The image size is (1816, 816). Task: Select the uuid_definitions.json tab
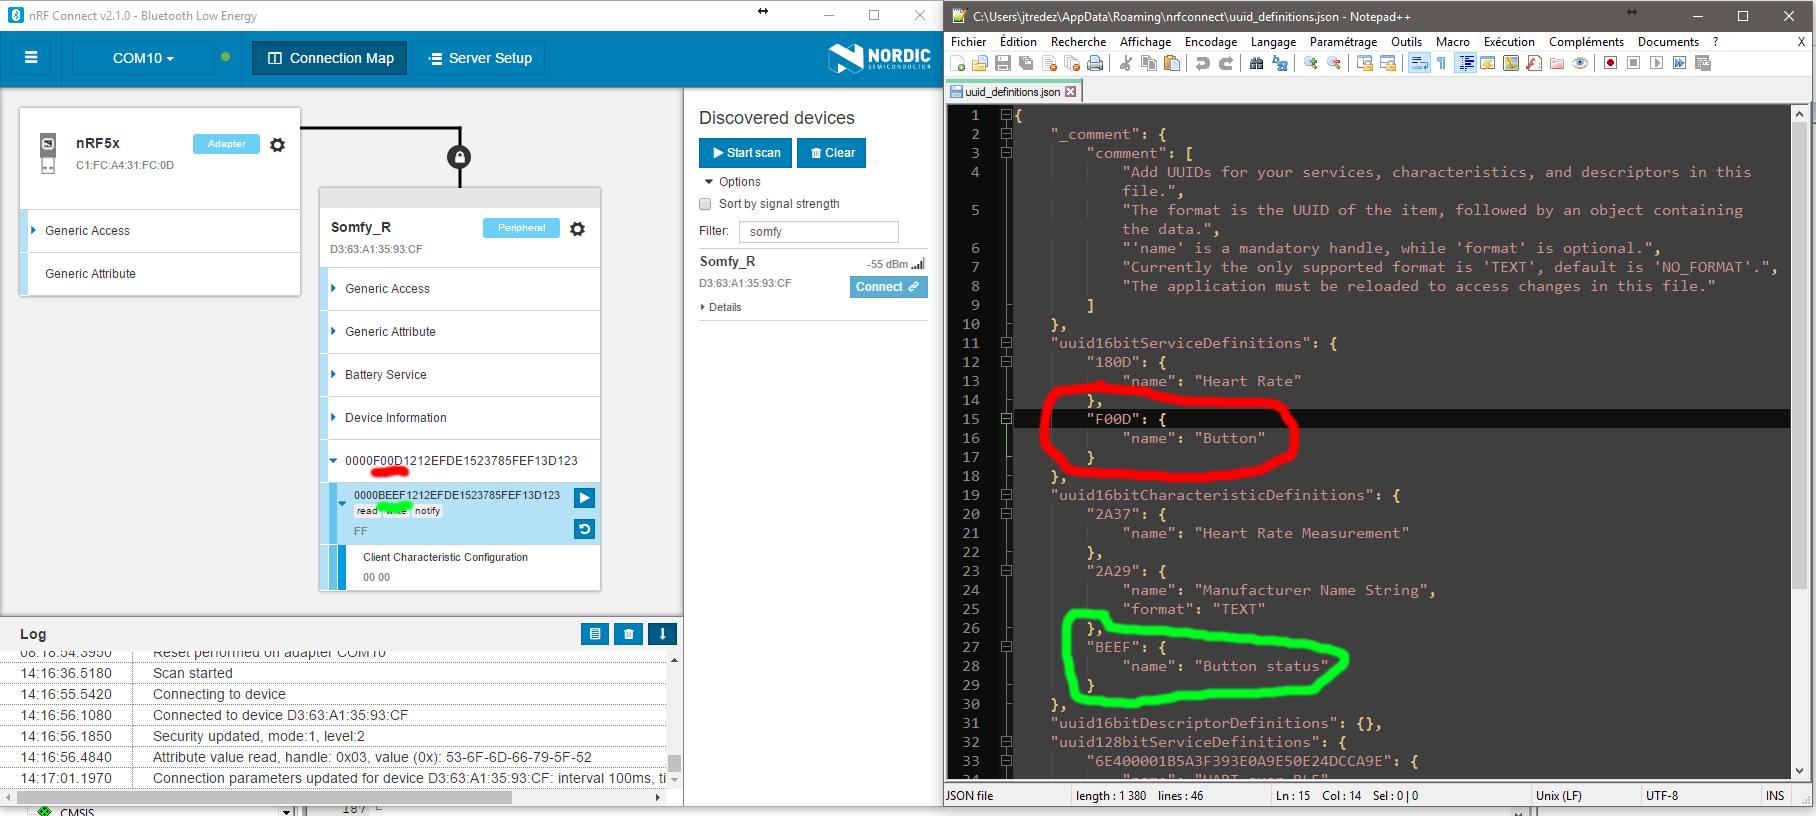tap(1013, 92)
